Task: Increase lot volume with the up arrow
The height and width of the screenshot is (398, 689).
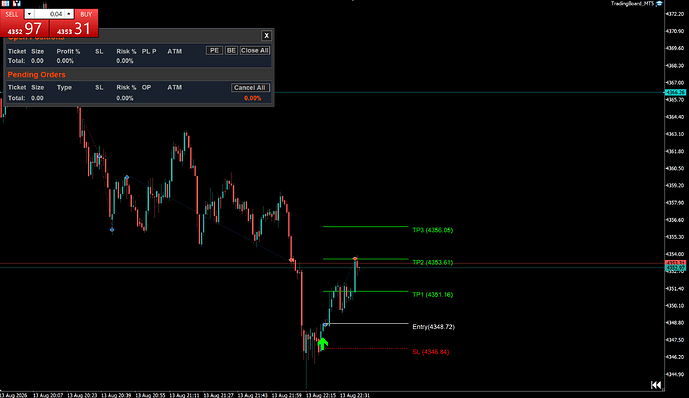Action: (x=69, y=14)
